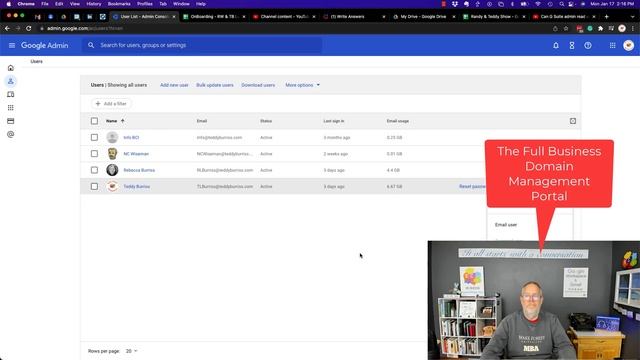Open the Help question mark icon

[x=588, y=46]
